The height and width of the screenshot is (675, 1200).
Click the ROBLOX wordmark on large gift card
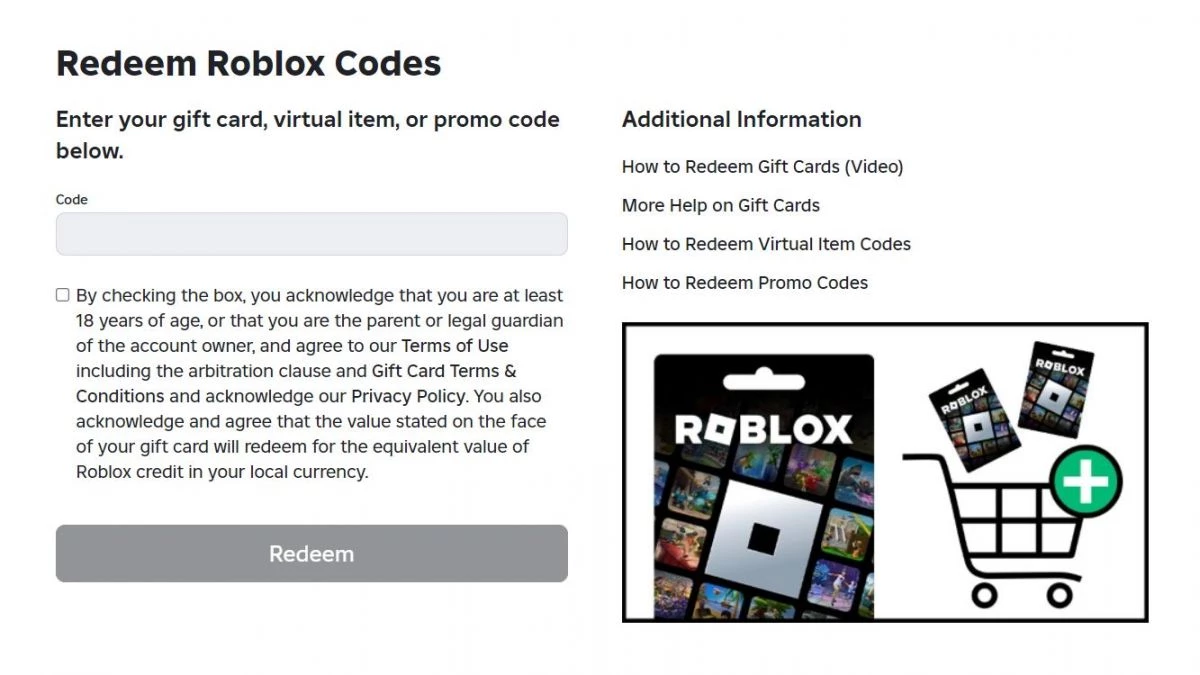tap(763, 430)
